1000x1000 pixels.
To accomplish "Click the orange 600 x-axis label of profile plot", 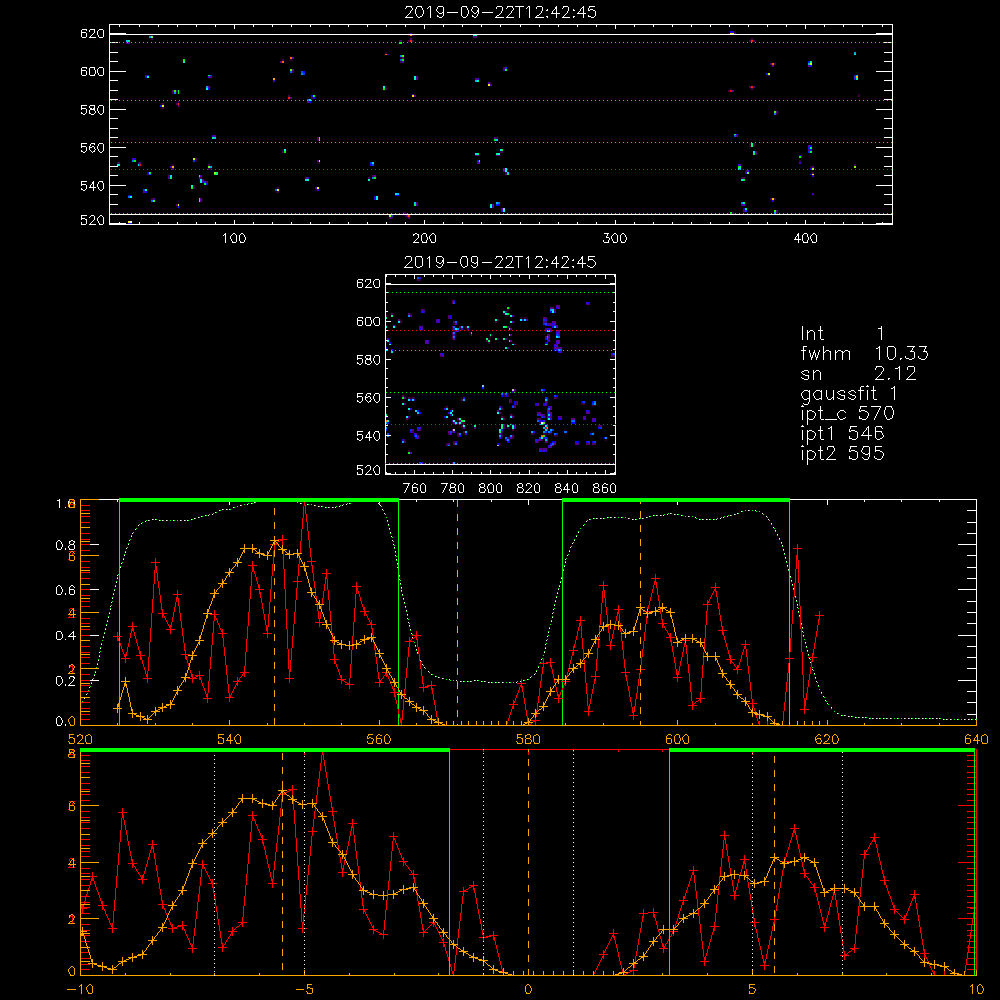I will [x=677, y=740].
